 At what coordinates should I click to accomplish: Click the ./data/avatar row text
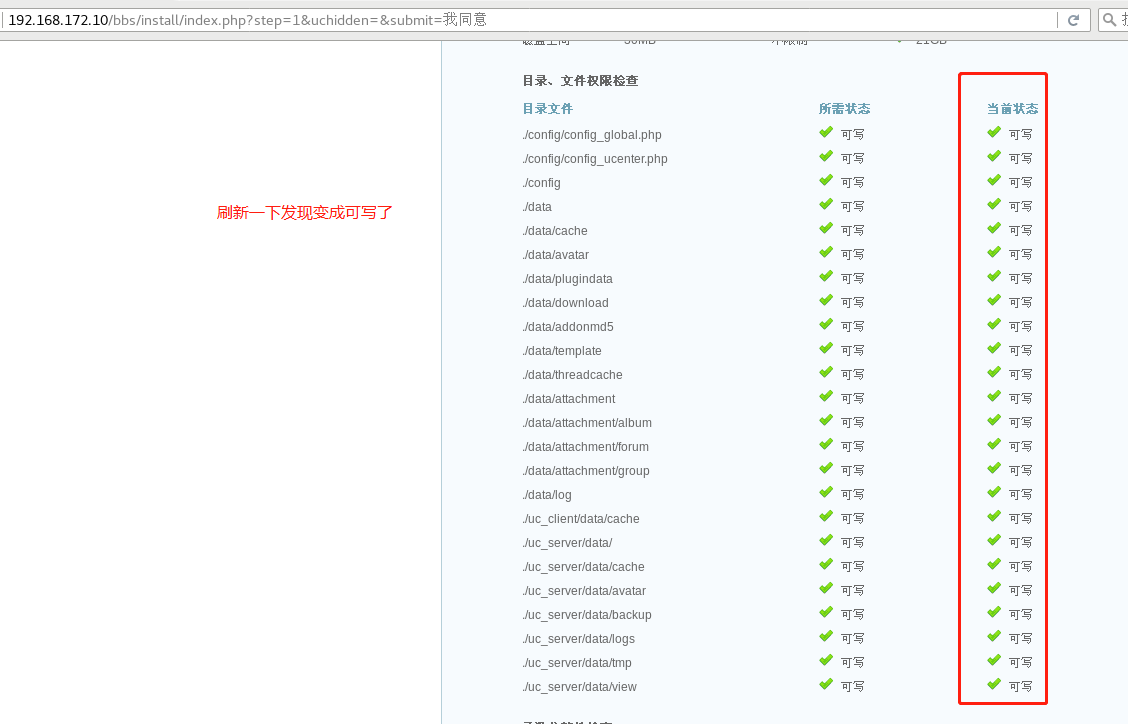(555, 255)
